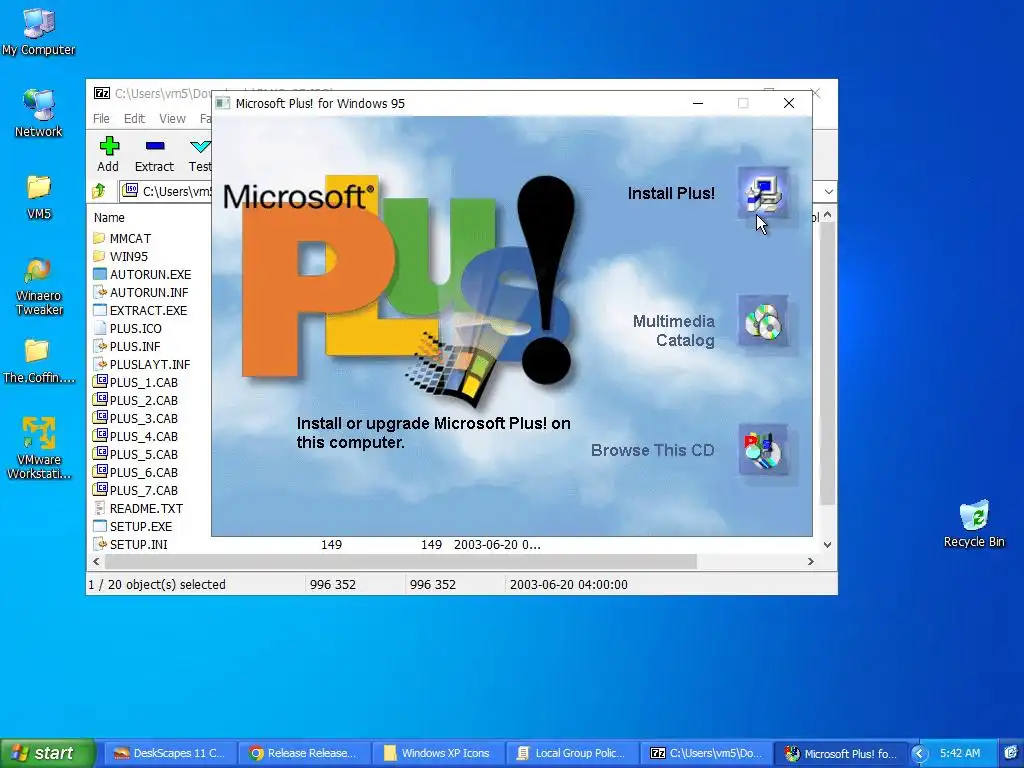The width and height of the screenshot is (1024, 768).
Task: Click the Install Plus! computer icon
Action: 763,193
